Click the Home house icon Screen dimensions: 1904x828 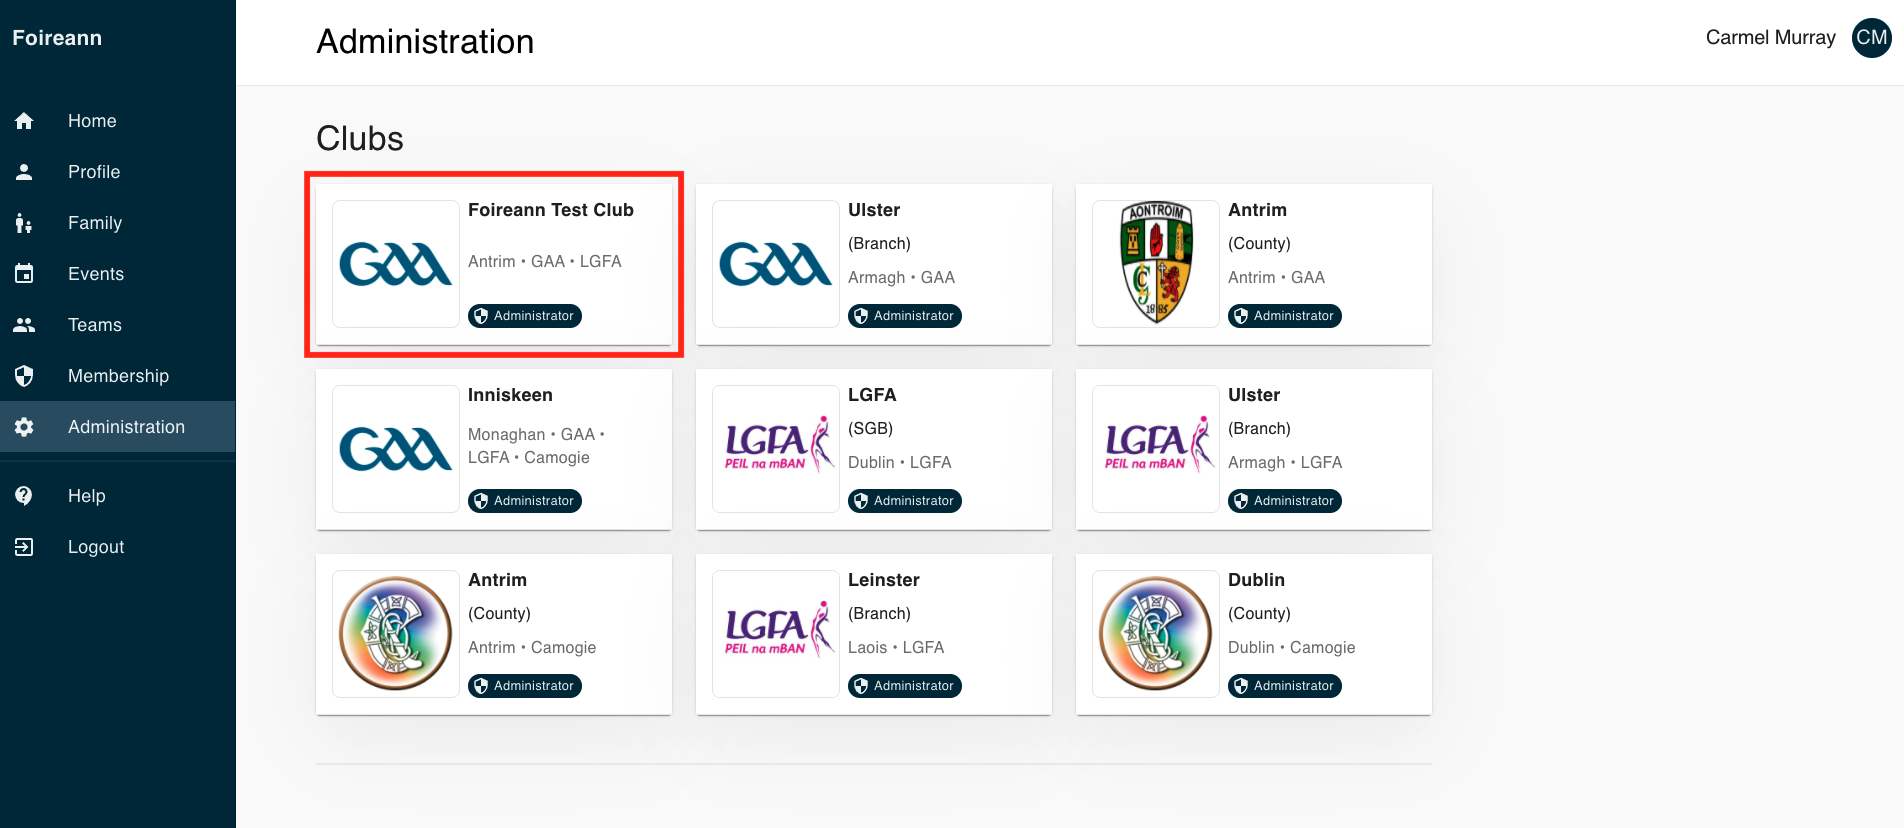24,121
